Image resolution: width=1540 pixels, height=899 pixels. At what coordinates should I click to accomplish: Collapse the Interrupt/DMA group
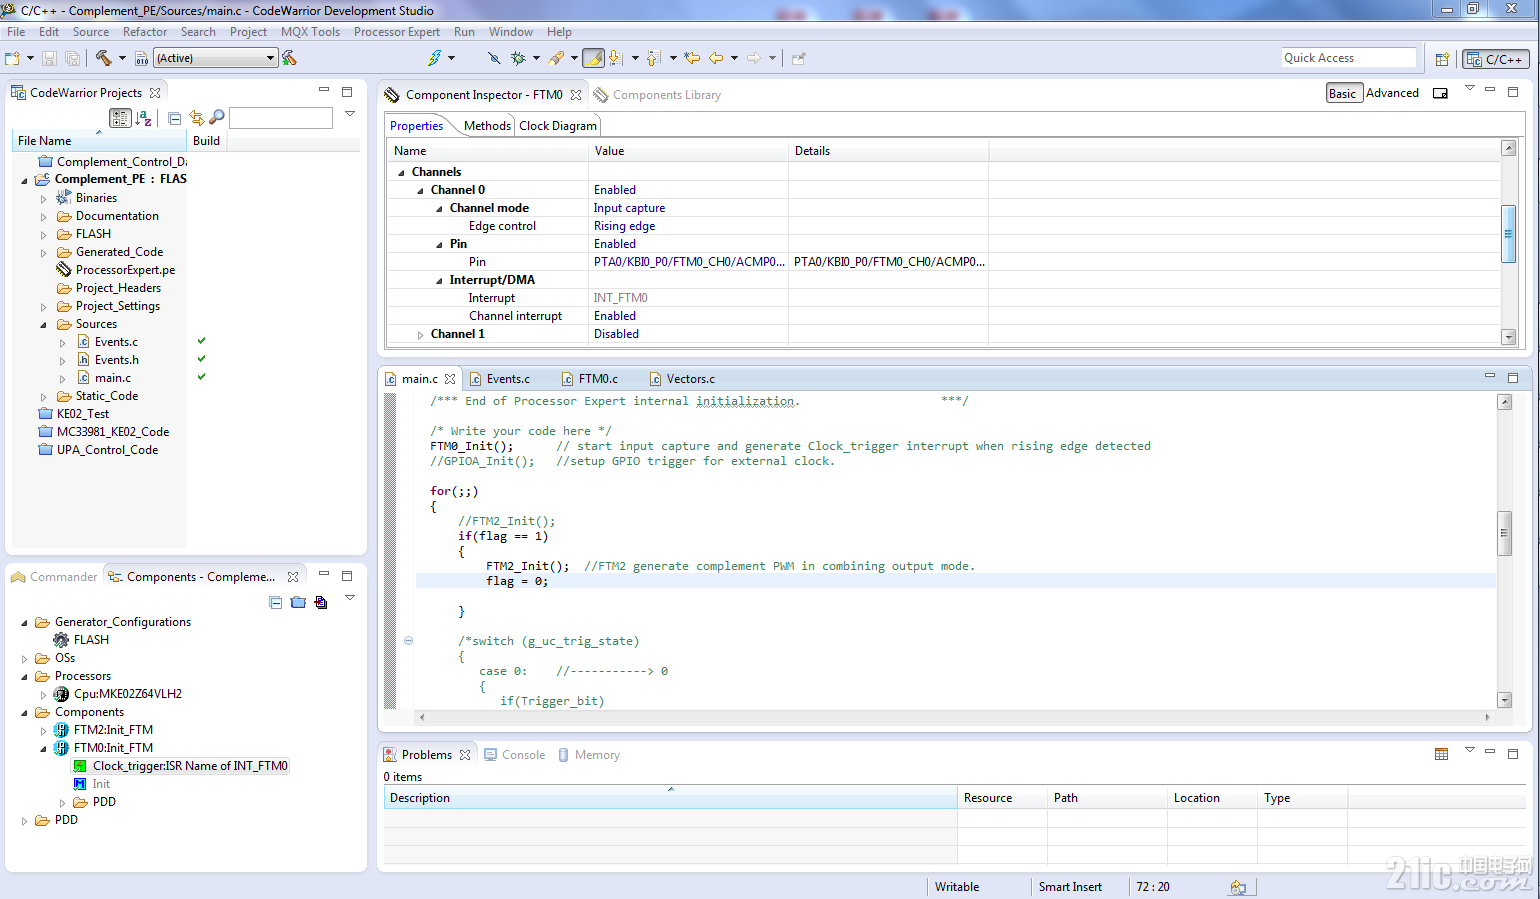439,281
